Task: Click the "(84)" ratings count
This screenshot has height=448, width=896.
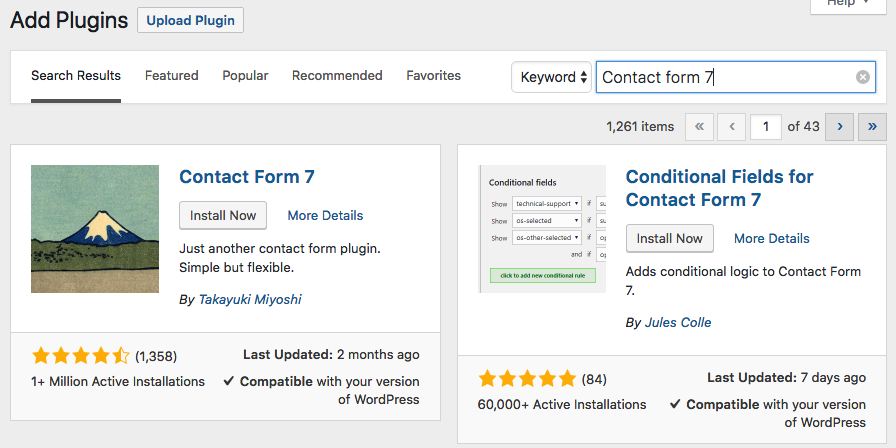Action: tap(594, 379)
